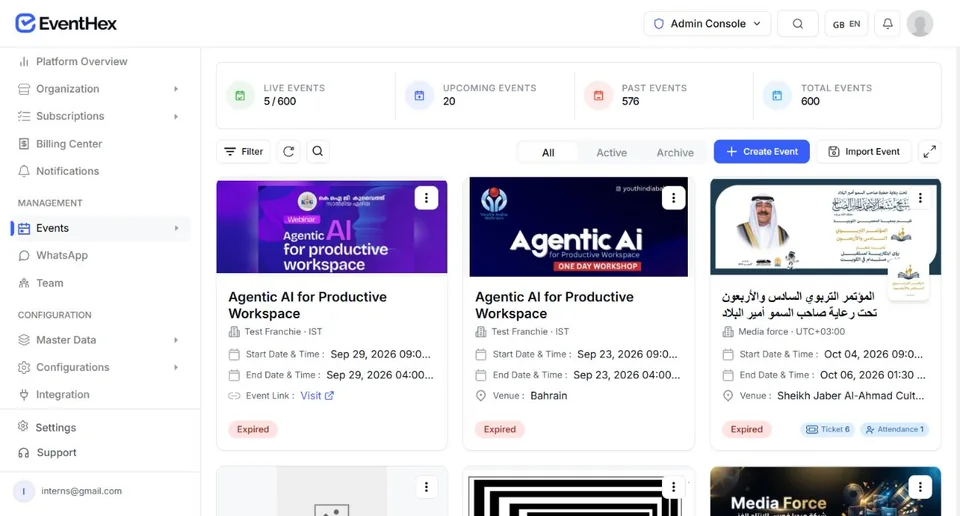Open the Team page
Image resolution: width=960 pixels, height=516 pixels.
pyautogui.click(x=50, y=283)
